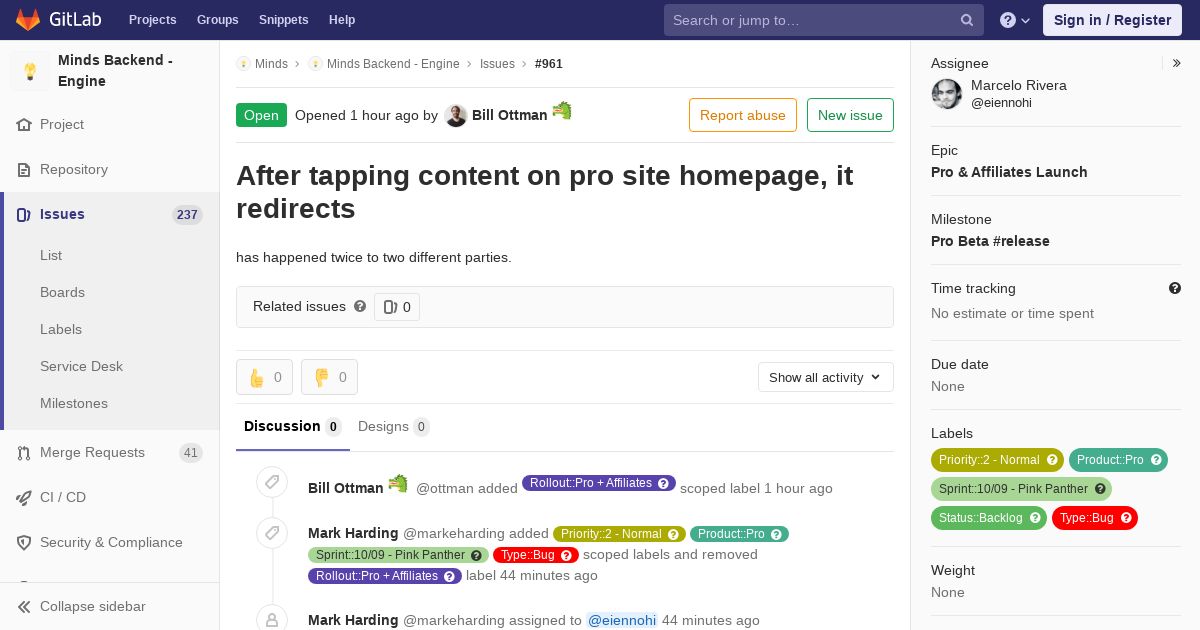The height and width of the screenshot is (630, 1200).
Task: Collapse the right sidebar with double arrow
Action: tap(1177, 63)
